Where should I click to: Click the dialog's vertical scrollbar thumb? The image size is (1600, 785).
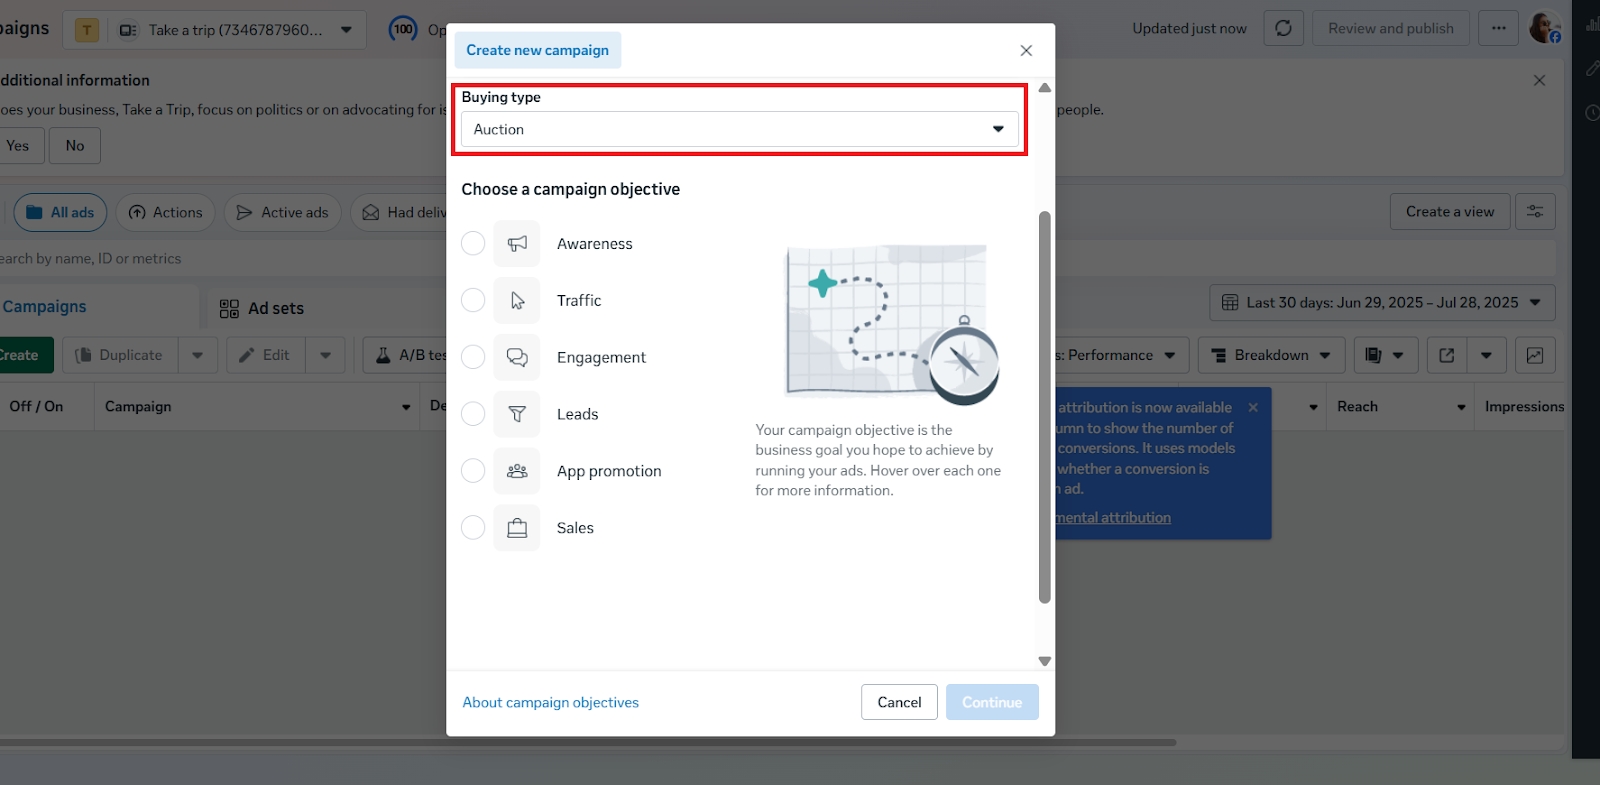click(x=1045, y=407)
